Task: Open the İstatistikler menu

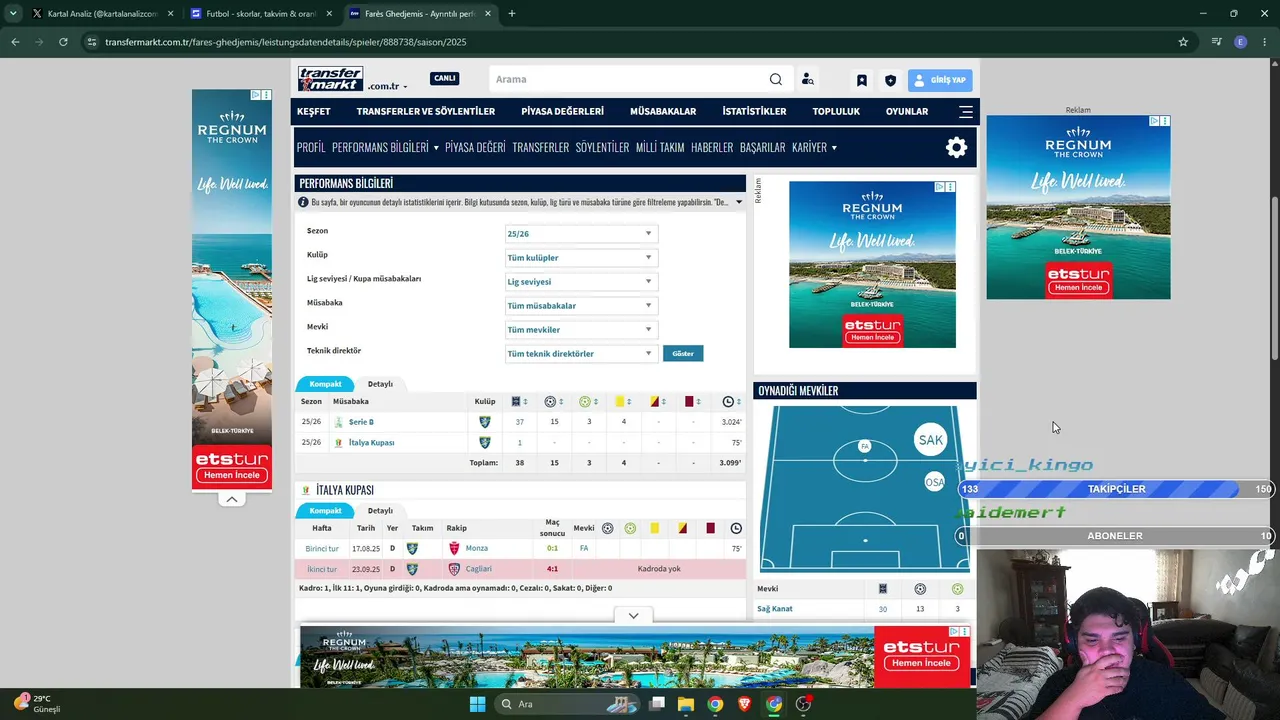Action: (x=755, y=111)
